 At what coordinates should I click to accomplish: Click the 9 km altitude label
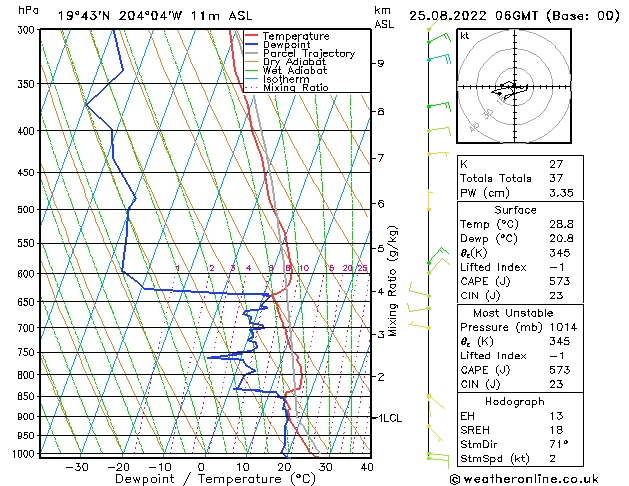click(381, 63)
